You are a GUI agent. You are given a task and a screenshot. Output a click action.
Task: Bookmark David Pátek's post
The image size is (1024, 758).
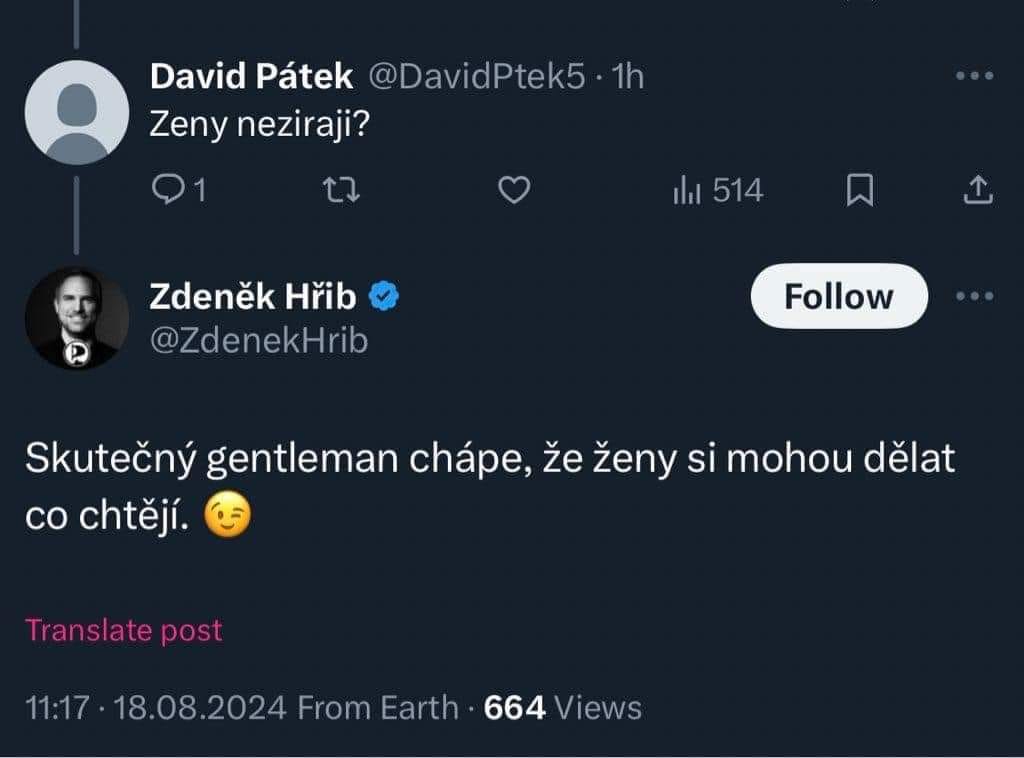point(859,189)
